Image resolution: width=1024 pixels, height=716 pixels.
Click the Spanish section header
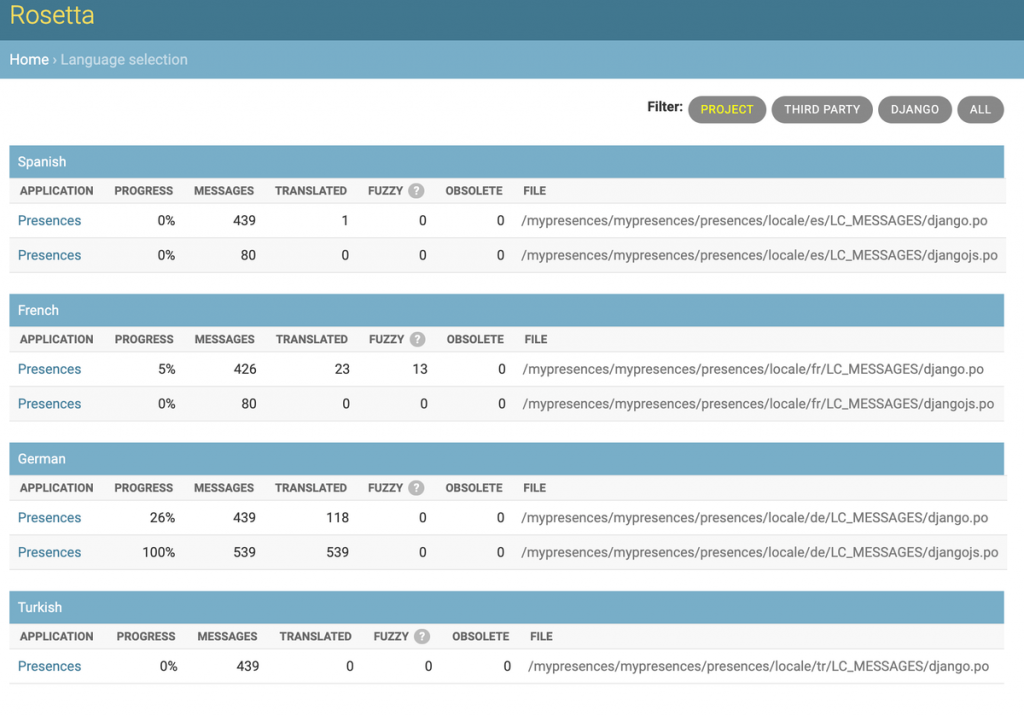[x=506, y=162]
